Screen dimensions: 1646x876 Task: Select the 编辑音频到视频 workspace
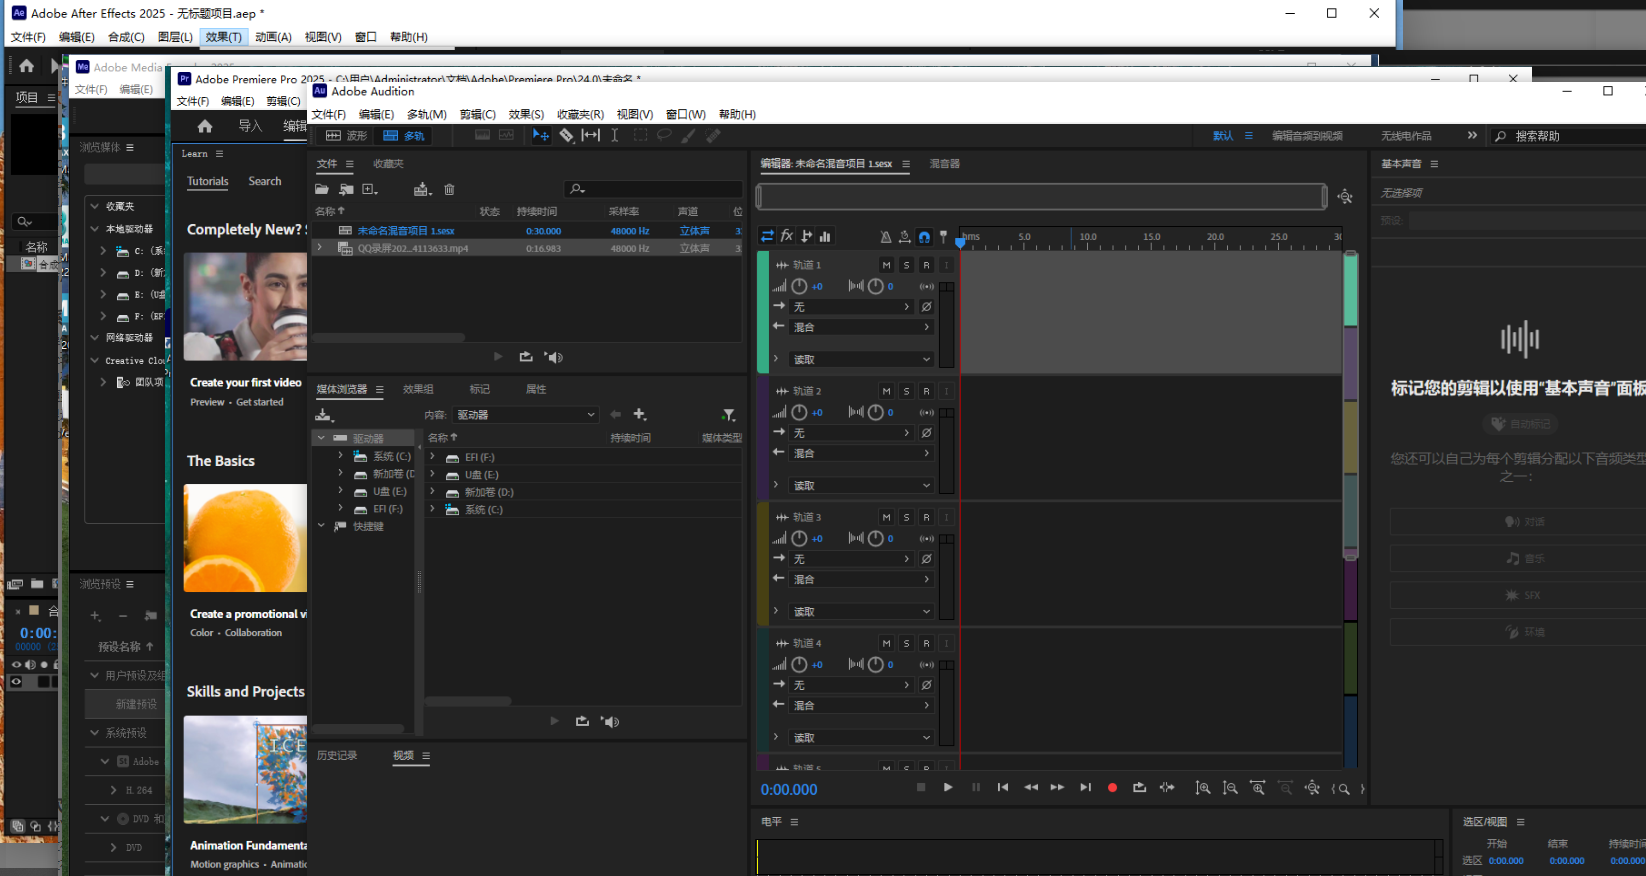coord(1307,135)
